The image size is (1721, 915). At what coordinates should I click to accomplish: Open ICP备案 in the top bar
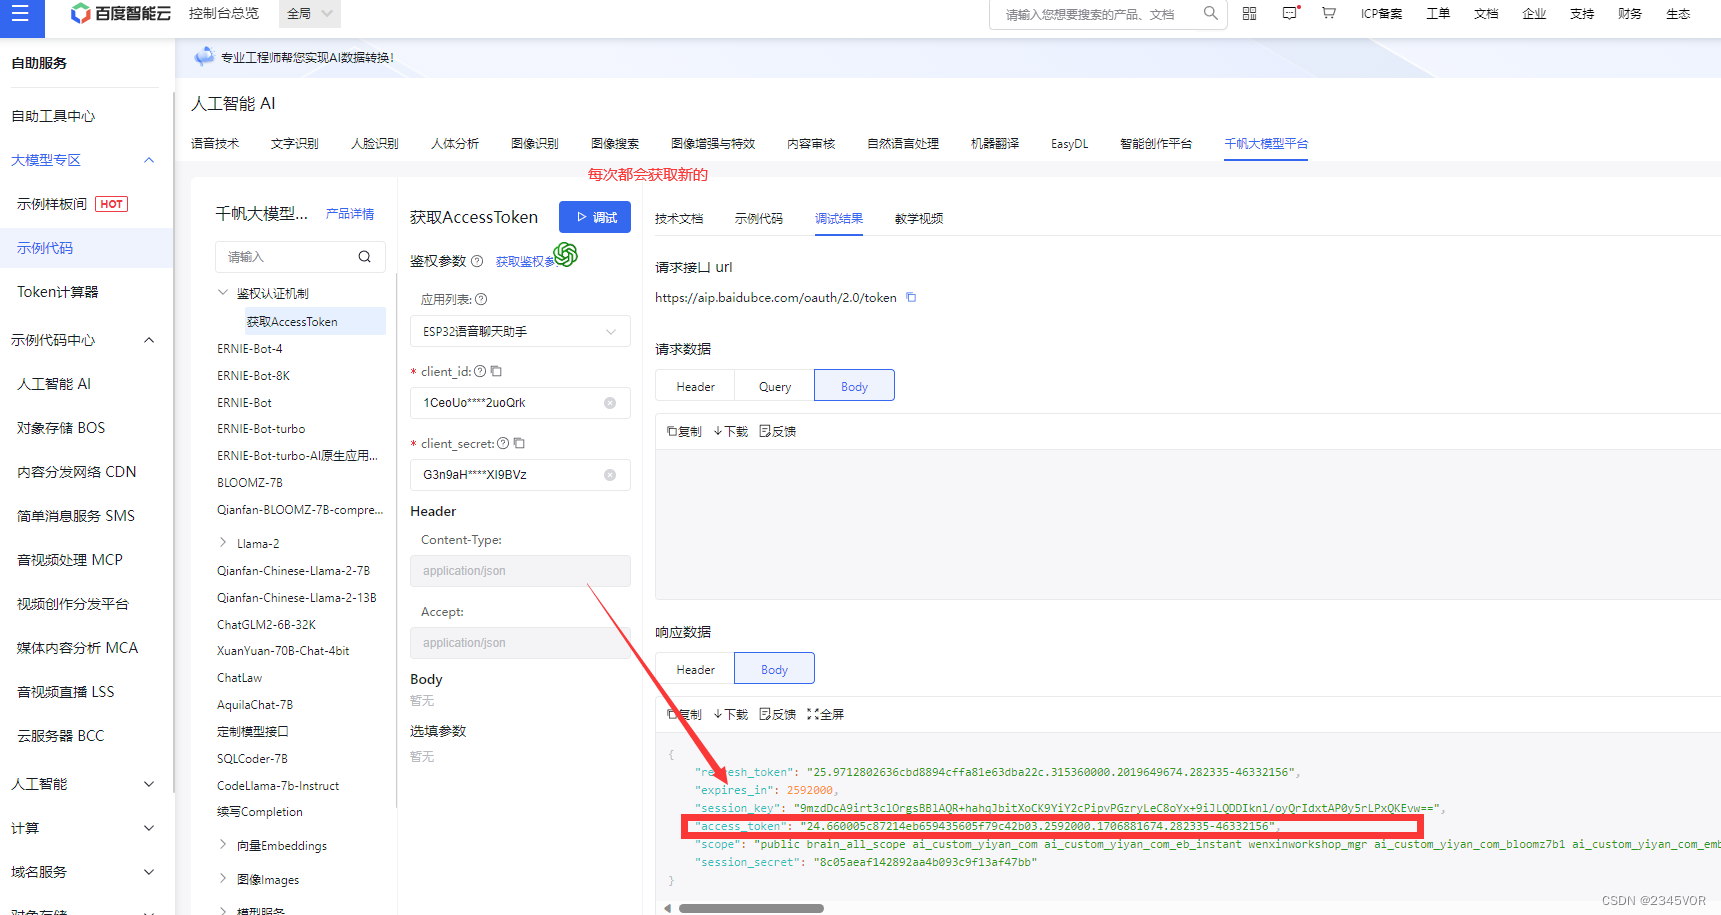pos(1381,13)
